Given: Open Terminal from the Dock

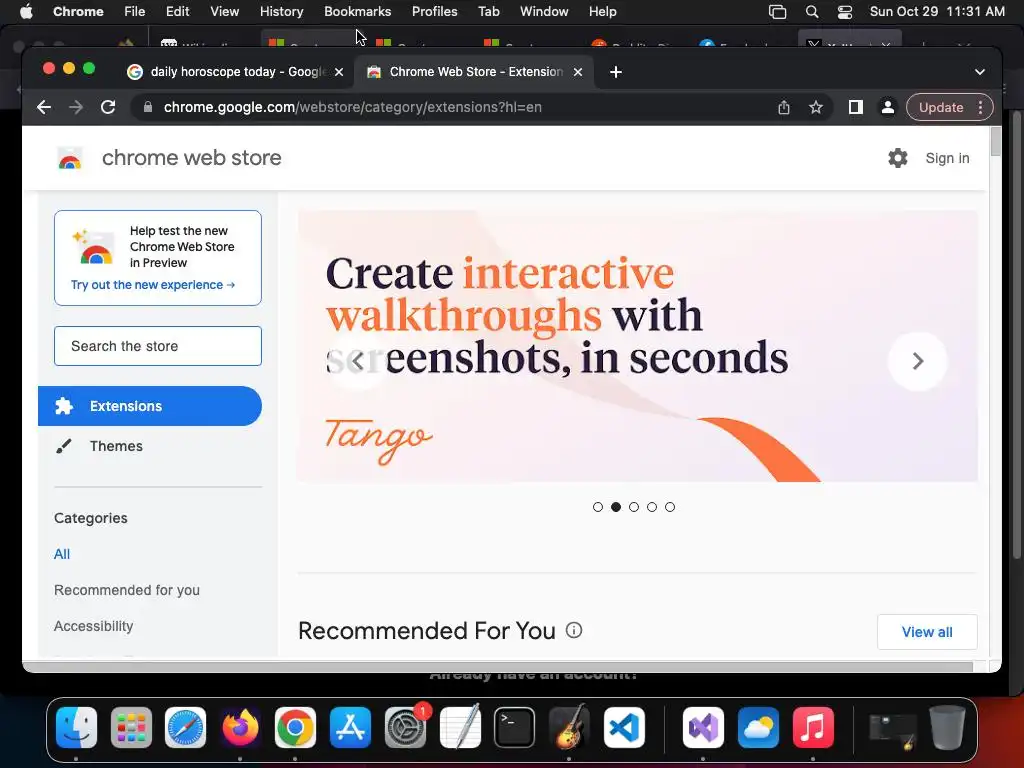Looking at the screenshot, I should (x=515, y=728).
